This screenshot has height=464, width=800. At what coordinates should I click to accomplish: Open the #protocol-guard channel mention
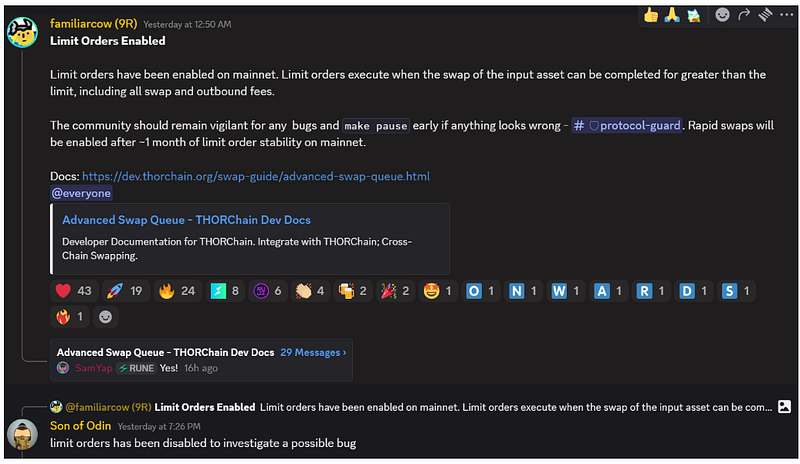[x=627, y=126]
